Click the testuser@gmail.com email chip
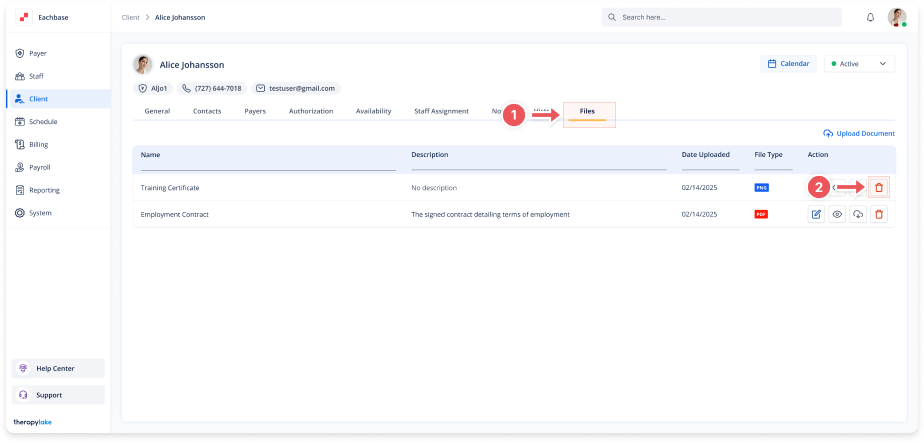Image resolution: width=924 pixels, height=443 pixels. 296,88
